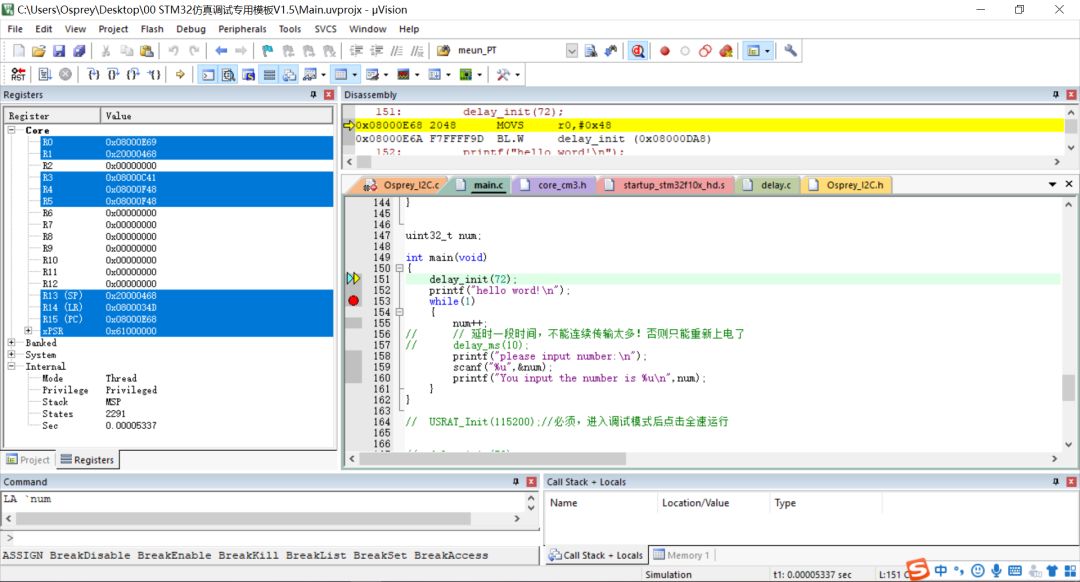Image resolution: width=1080 pixels, height=582 pixels.
Task: Toggle Call Stack window button
Action: pos(289,74)
